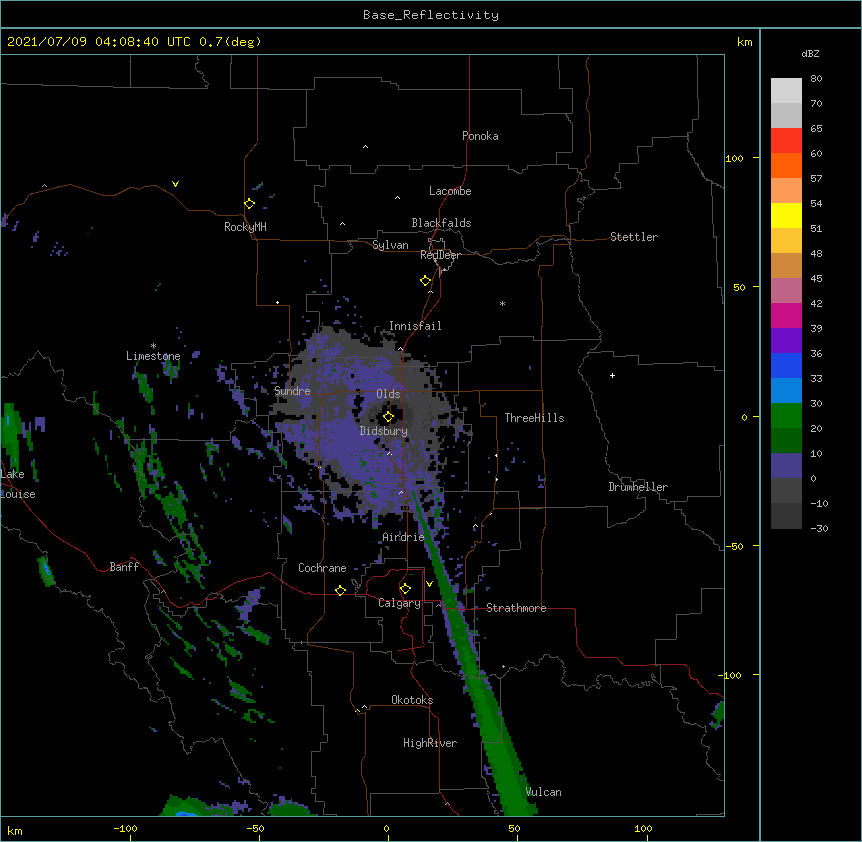Select the Lacombe city label
Image resolution: width=862 pixels, height=842 pixels.
click(450, 191)
